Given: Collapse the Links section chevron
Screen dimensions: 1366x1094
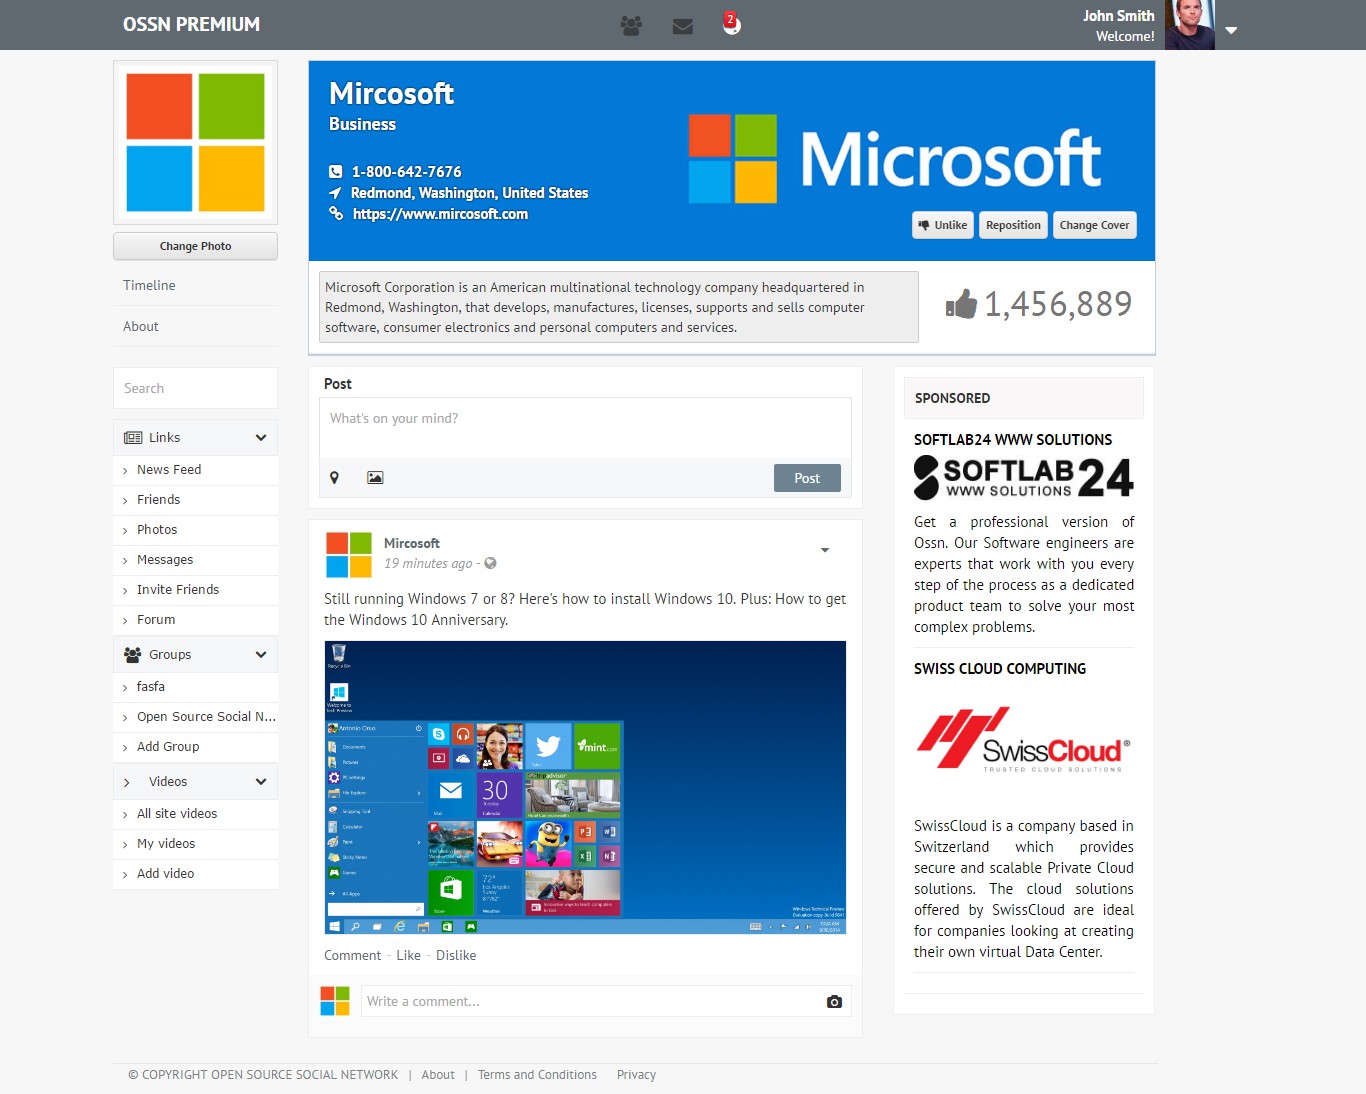Looking at the screenshot, I should click(x=261, y=437).
